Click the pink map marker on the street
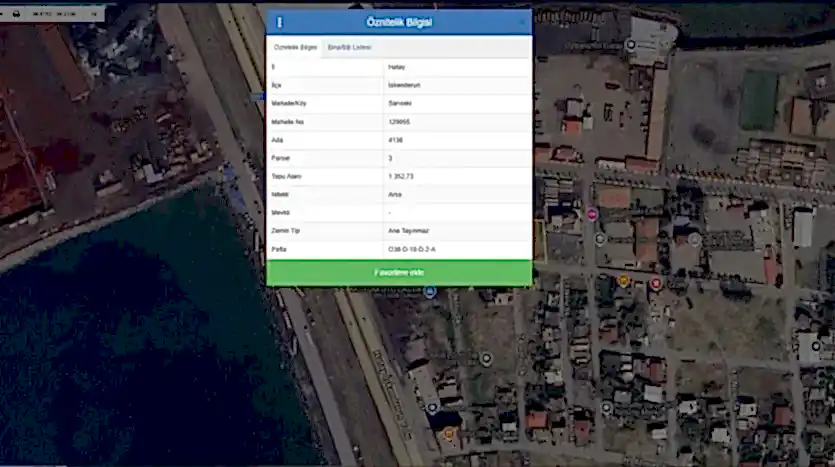The image size is (835, 467). tap(592, 214)
